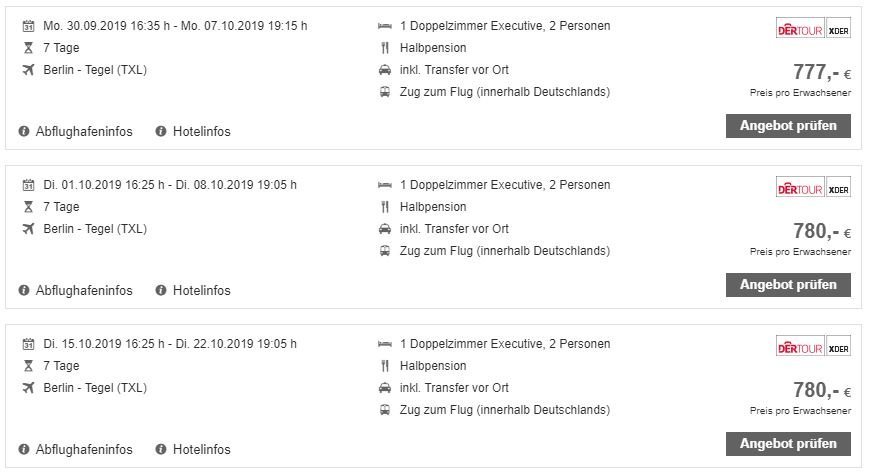
Task: Select the date range Di. 15.10.2019 - Di. 22.10.2019
Action: click(170, 344)
